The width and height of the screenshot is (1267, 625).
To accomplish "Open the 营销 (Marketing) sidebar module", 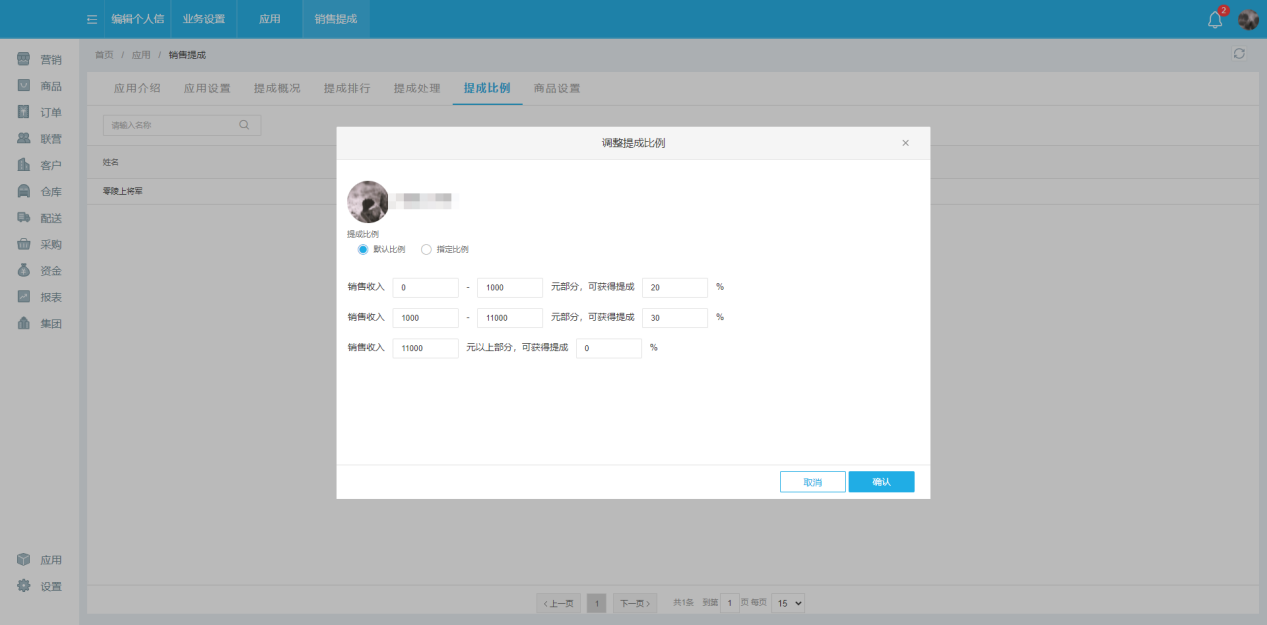I will tap(38, 59).
